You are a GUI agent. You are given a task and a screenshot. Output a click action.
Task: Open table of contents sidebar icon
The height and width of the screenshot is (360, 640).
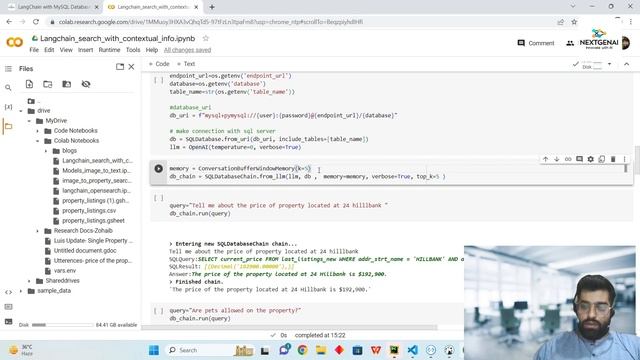tap(8, 69)
